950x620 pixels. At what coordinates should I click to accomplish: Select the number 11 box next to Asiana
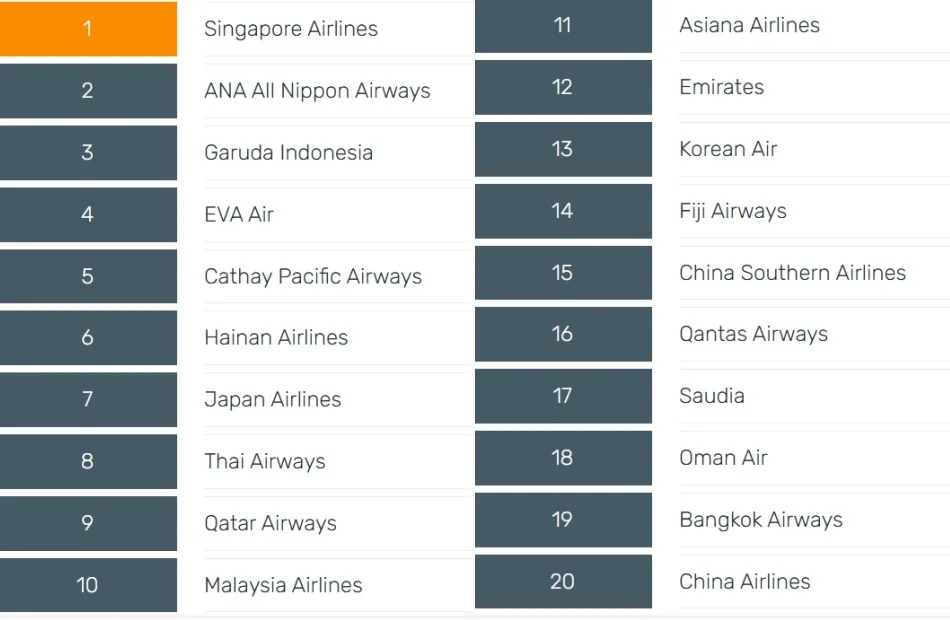(x=563, y=26)
